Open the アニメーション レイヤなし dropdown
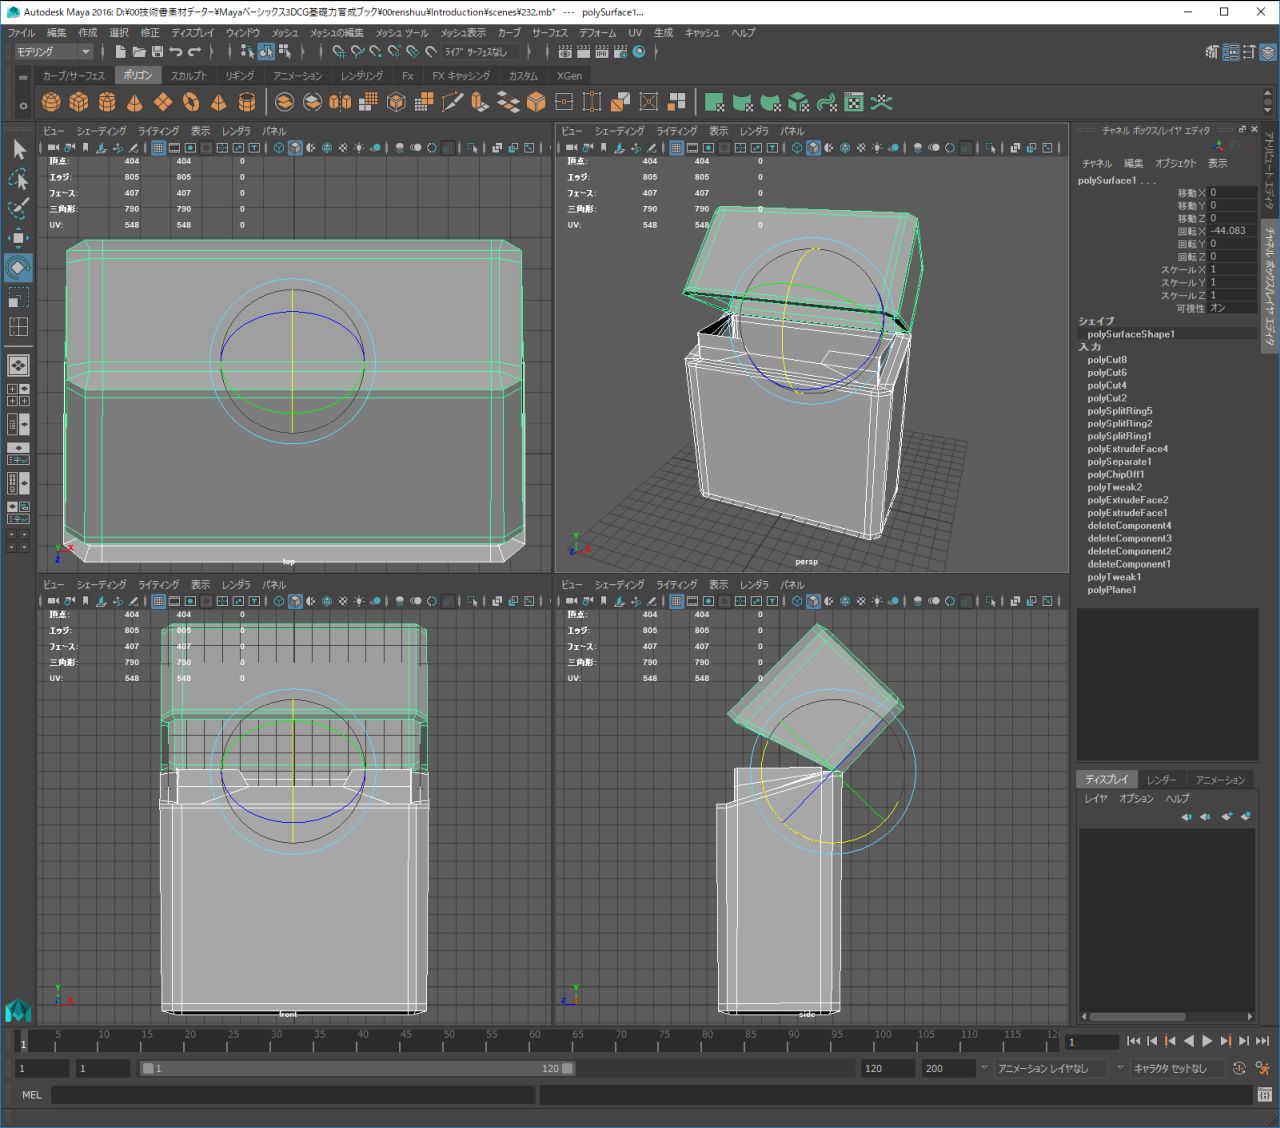The image size is (1280, 1128). [1051, 1068]
